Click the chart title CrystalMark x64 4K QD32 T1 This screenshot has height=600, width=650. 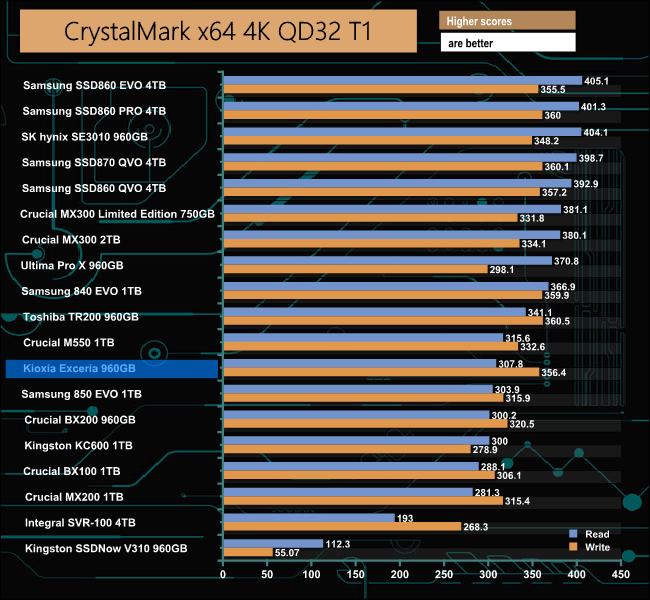(x=218, y=32)
